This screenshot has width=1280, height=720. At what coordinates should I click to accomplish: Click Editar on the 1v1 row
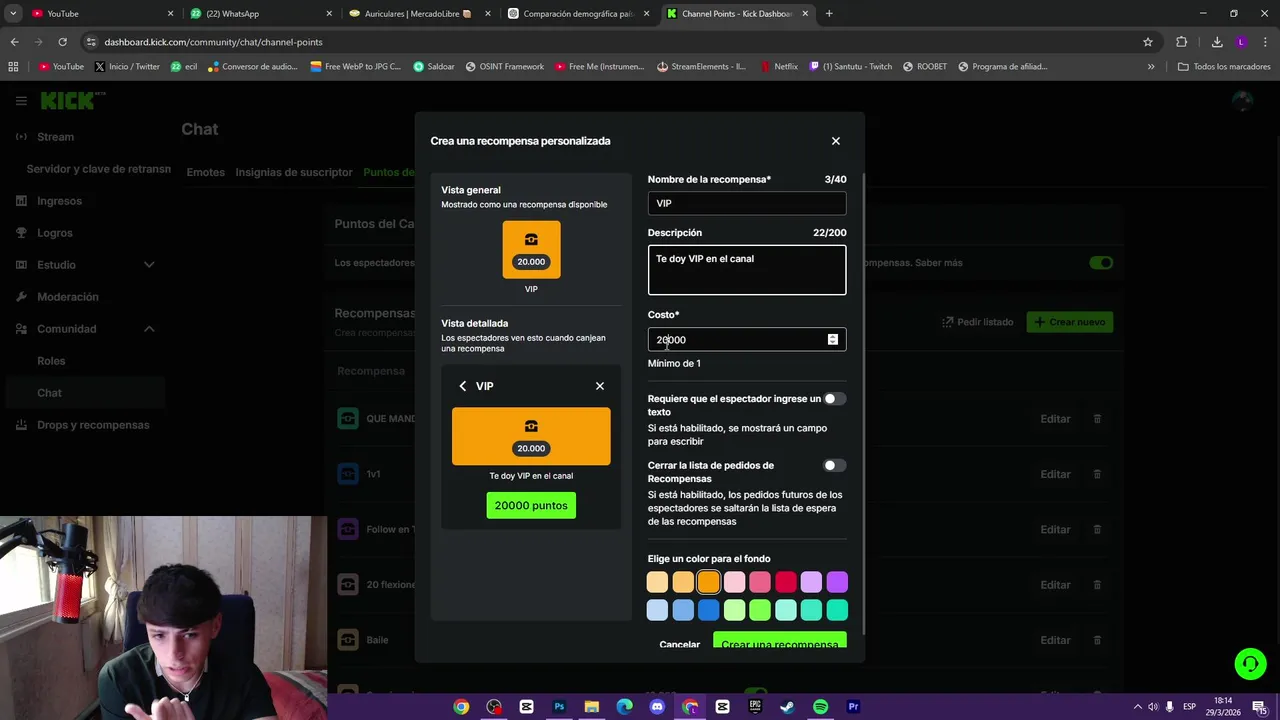tap(1055, 474)
